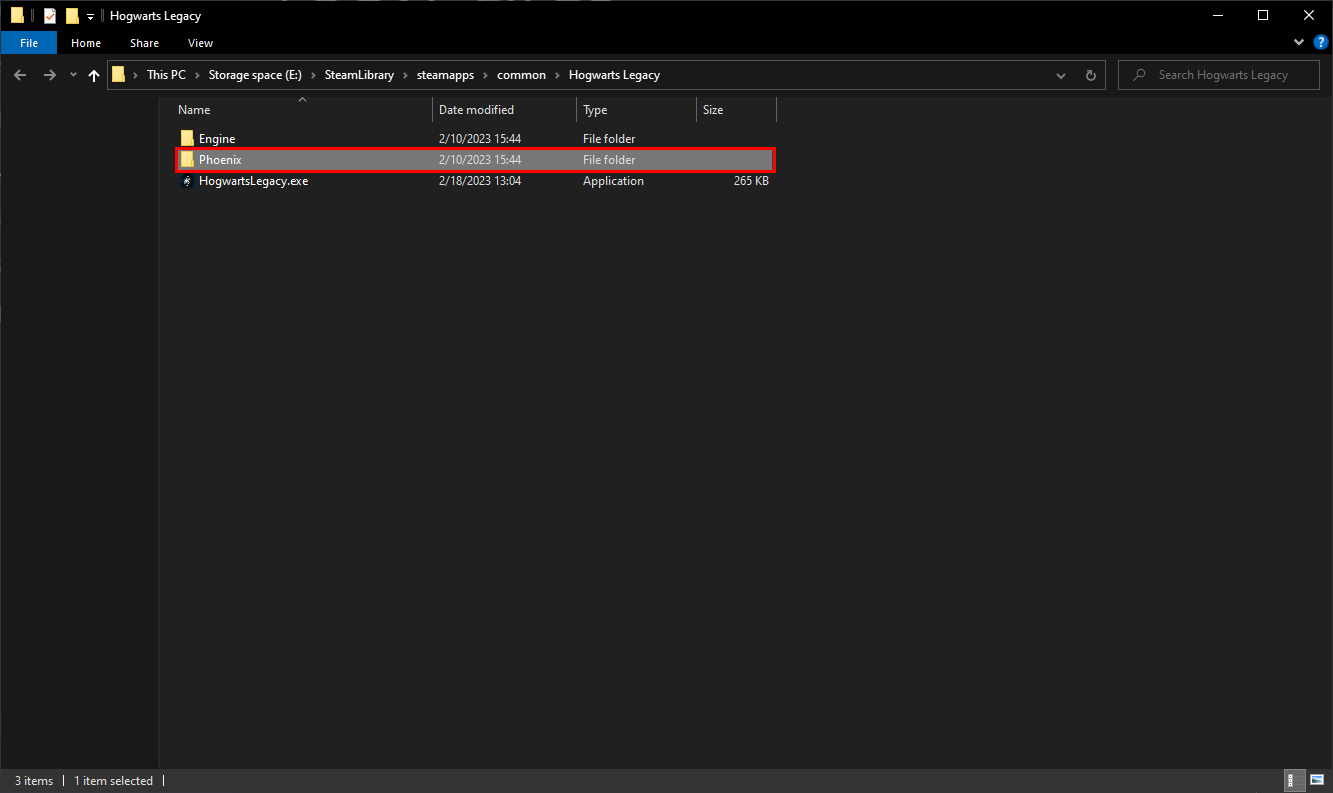
Task: Click the 3 items status text
Action: (x=34, y=781)
